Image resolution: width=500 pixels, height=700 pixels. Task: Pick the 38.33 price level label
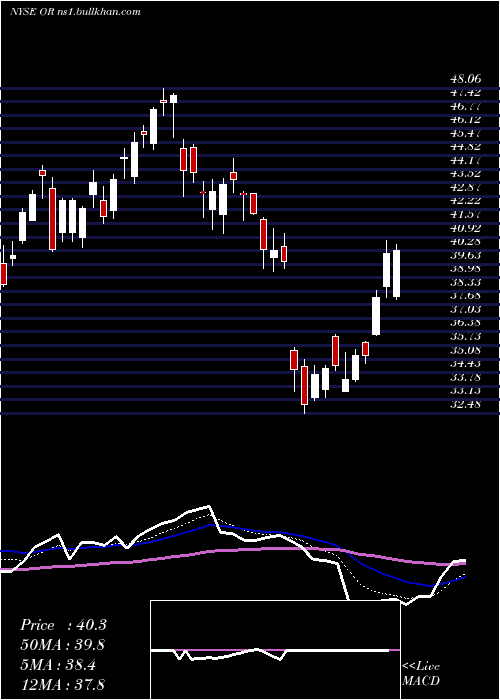(x=464, y=282)
